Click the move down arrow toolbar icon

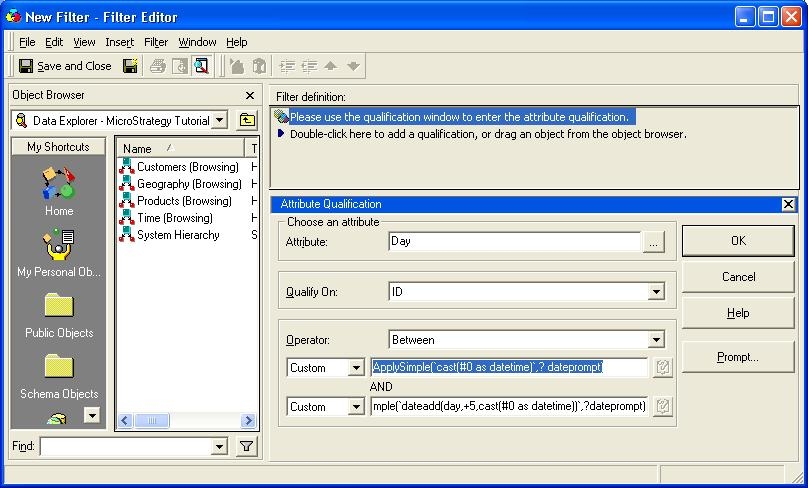(x=354, y=66)
